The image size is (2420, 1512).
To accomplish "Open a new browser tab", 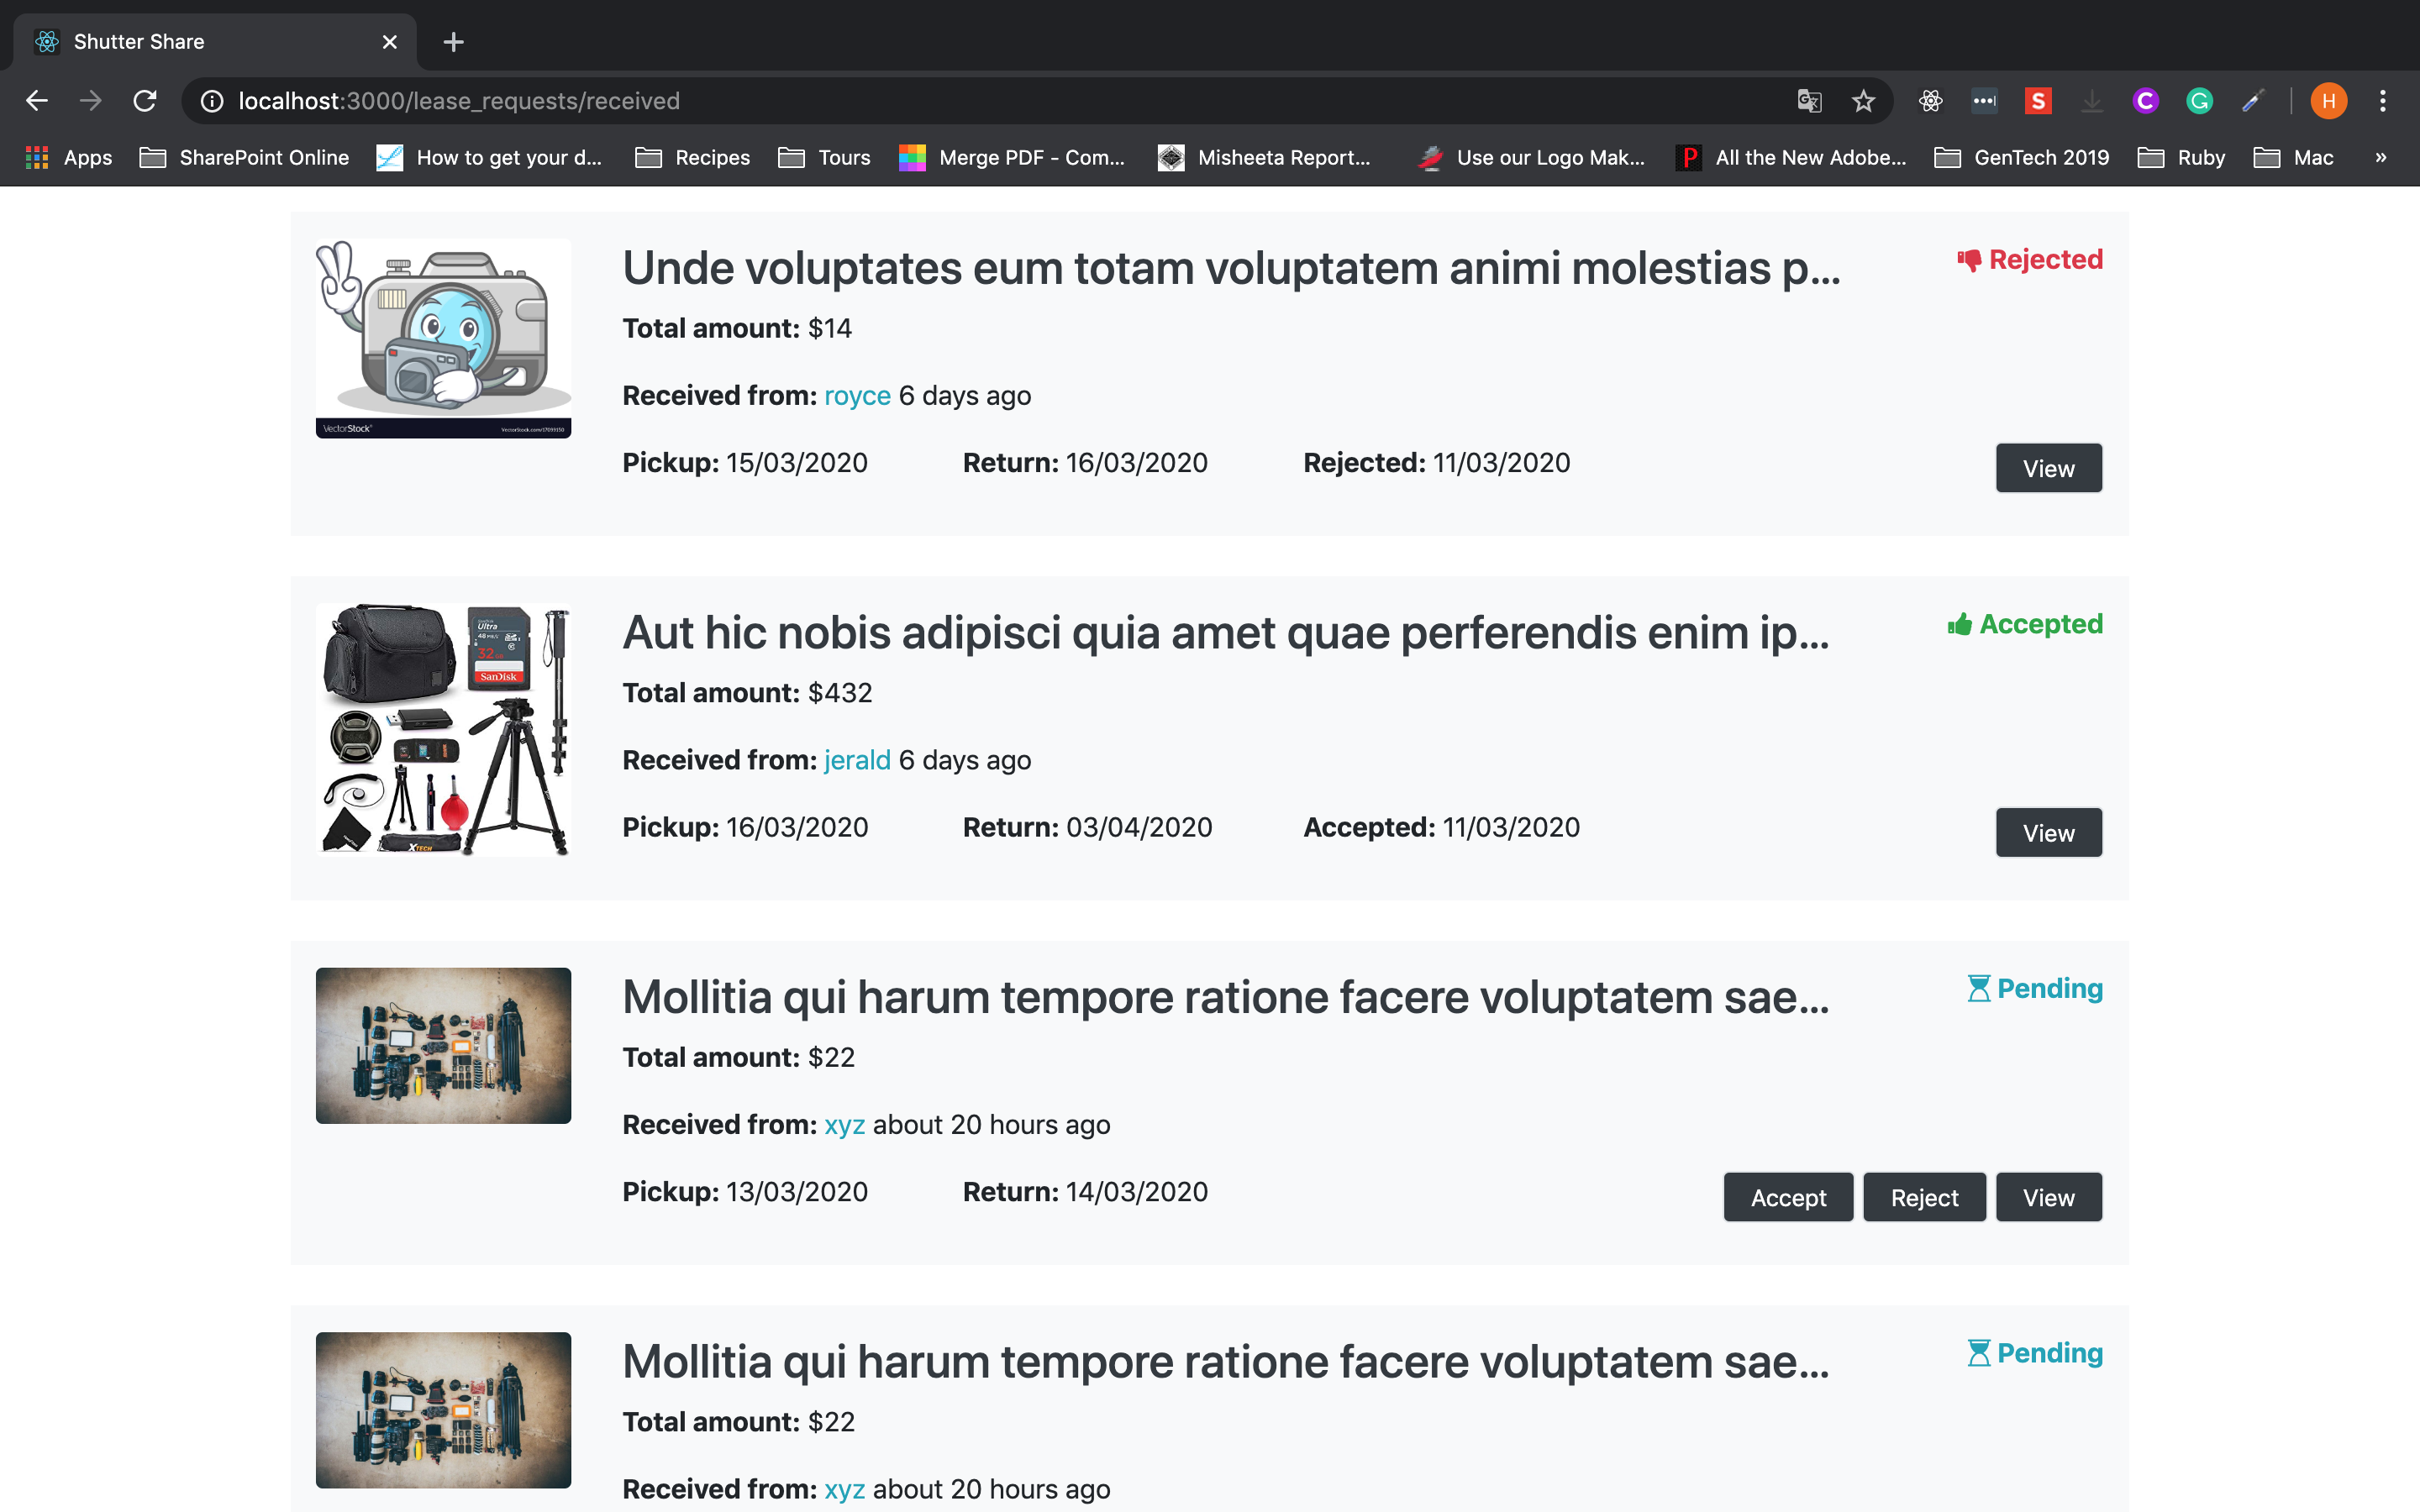I will pyautogui.click(x=453, y=42).
